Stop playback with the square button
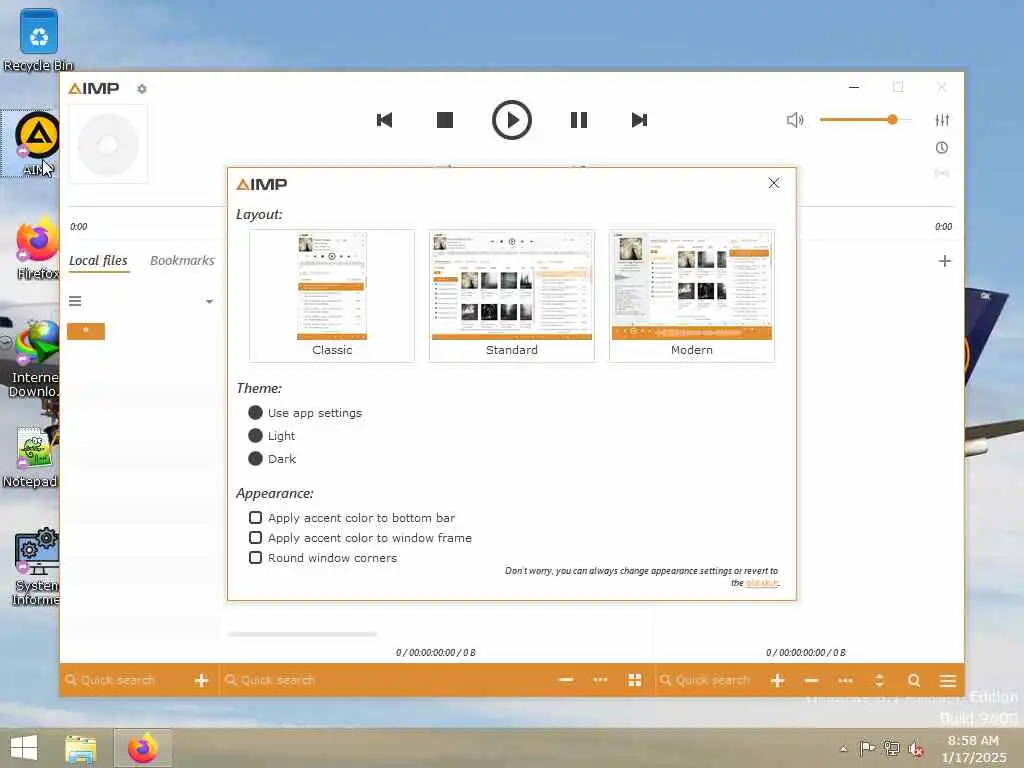Screen dimensions: 1024x768 point(445,120)
